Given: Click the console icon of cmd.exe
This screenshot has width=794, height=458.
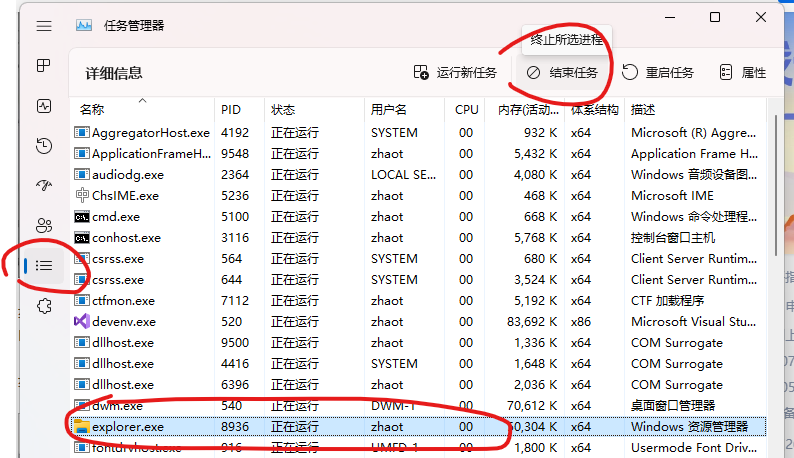Looking at the screenshot, I should click(82, 217).
